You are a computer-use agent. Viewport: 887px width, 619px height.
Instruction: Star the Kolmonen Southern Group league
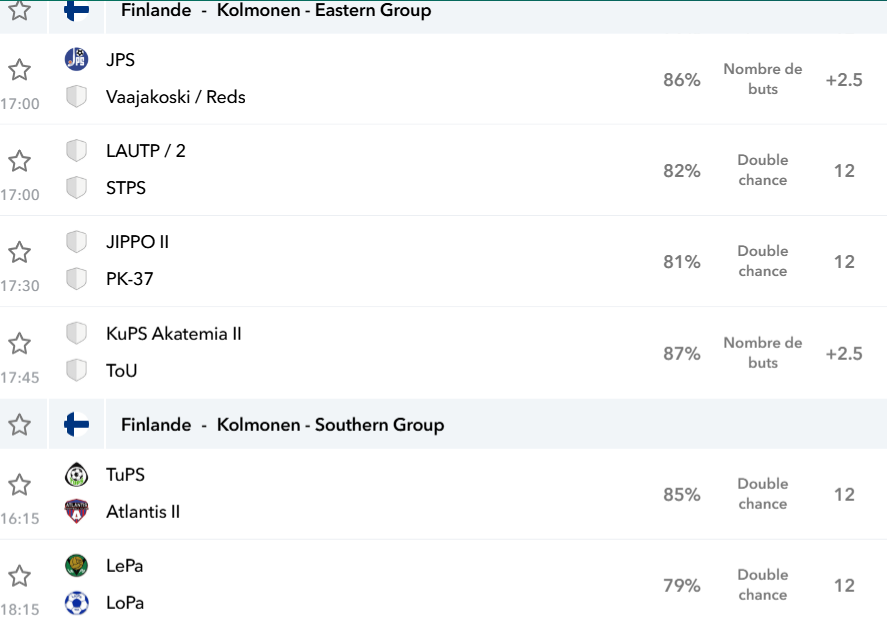pos(19,424)
